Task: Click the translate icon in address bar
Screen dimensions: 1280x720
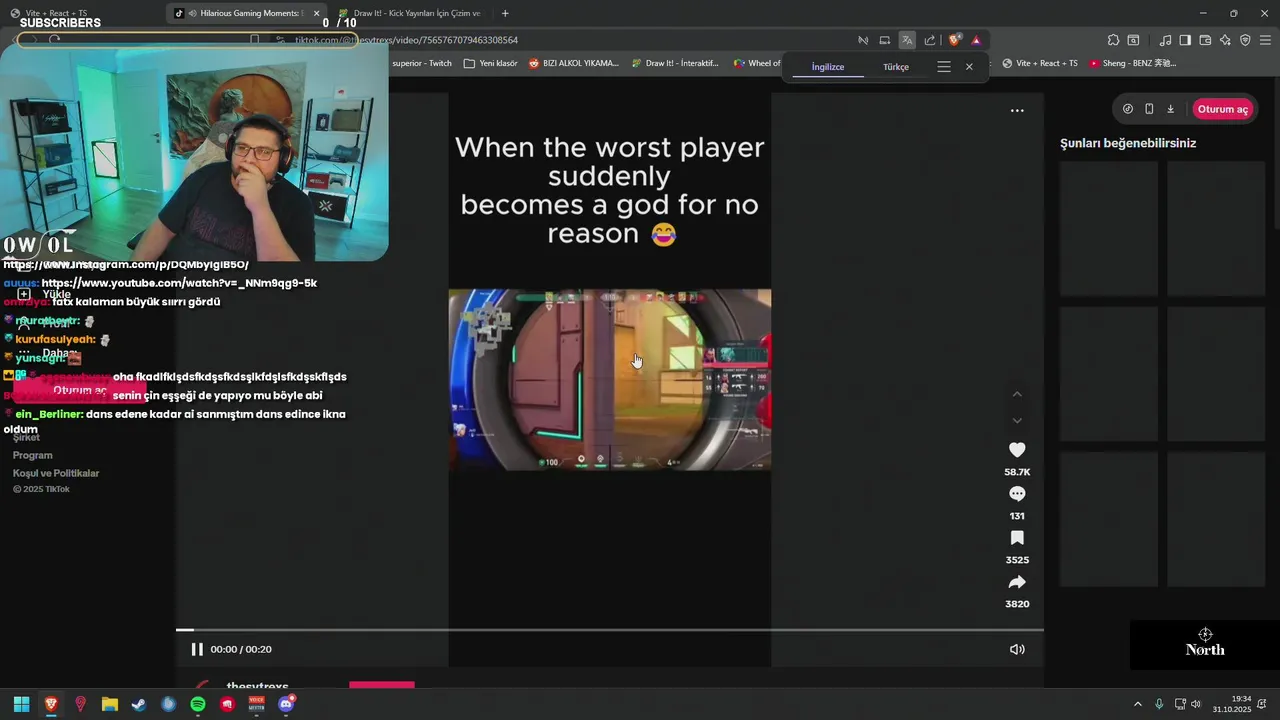Action: point(907,40)
